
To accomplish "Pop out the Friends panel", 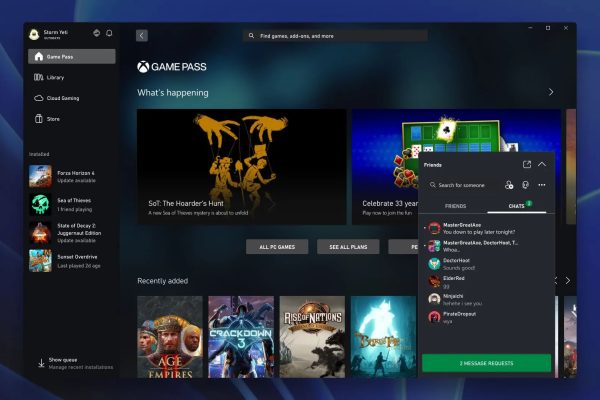I will coord(527,165).
